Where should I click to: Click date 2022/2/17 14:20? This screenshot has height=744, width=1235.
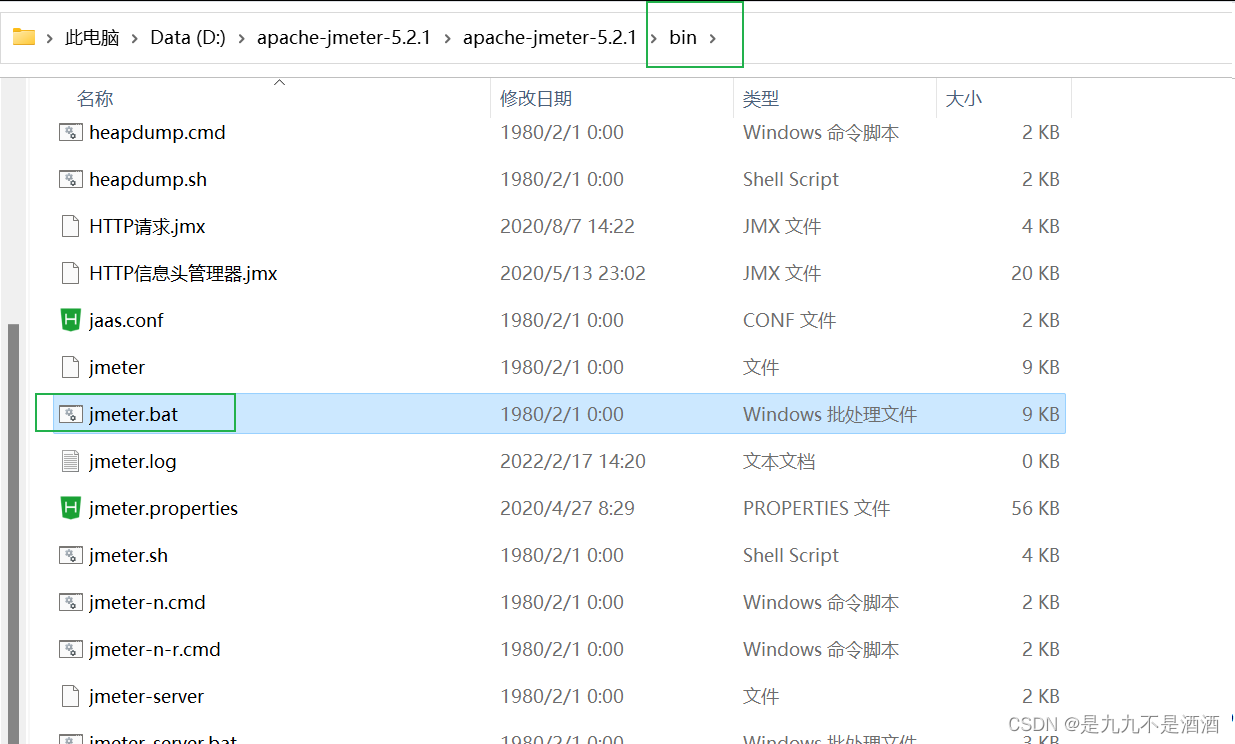573,461
